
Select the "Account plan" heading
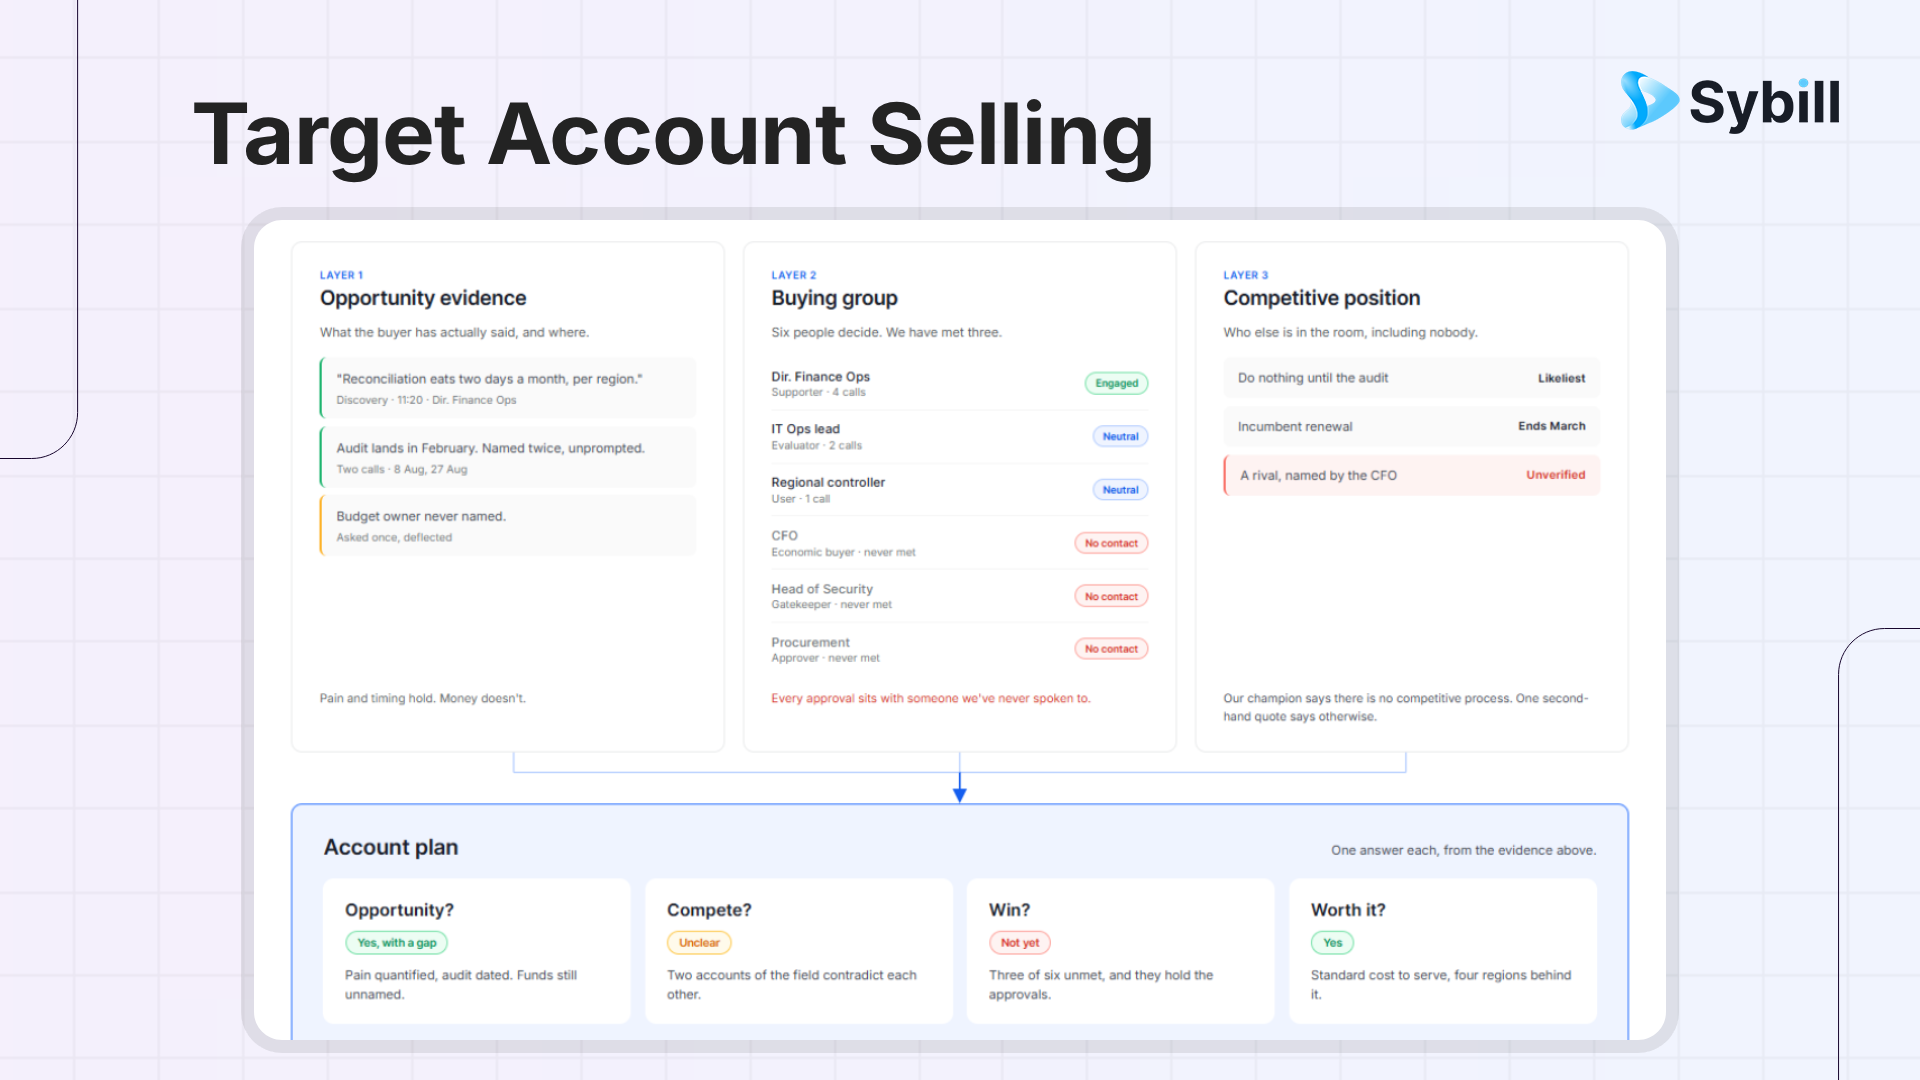(x=391, y=847)
